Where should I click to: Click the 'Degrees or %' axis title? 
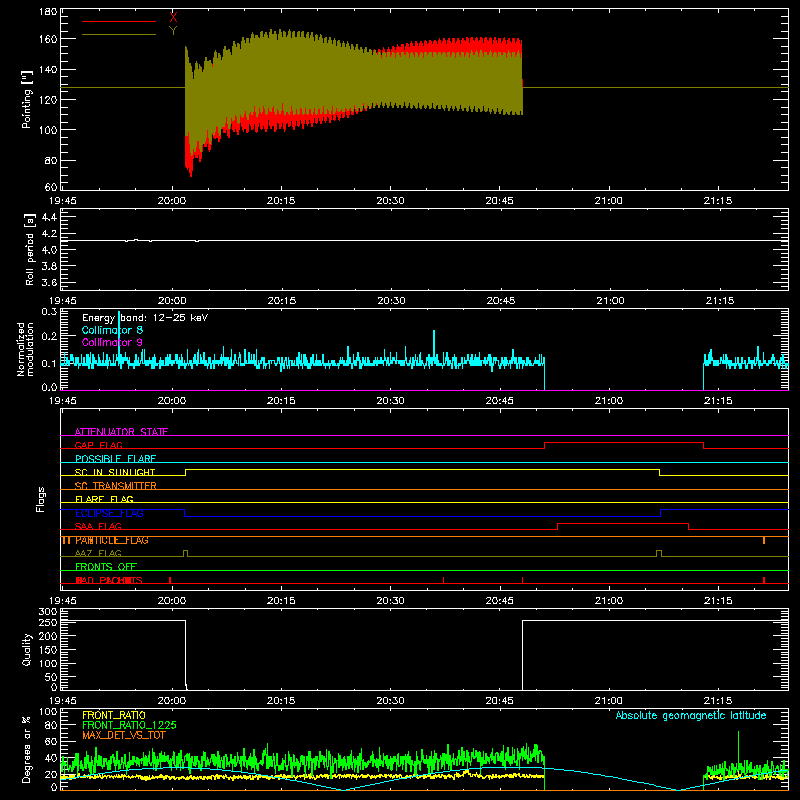tap(27, 749)
